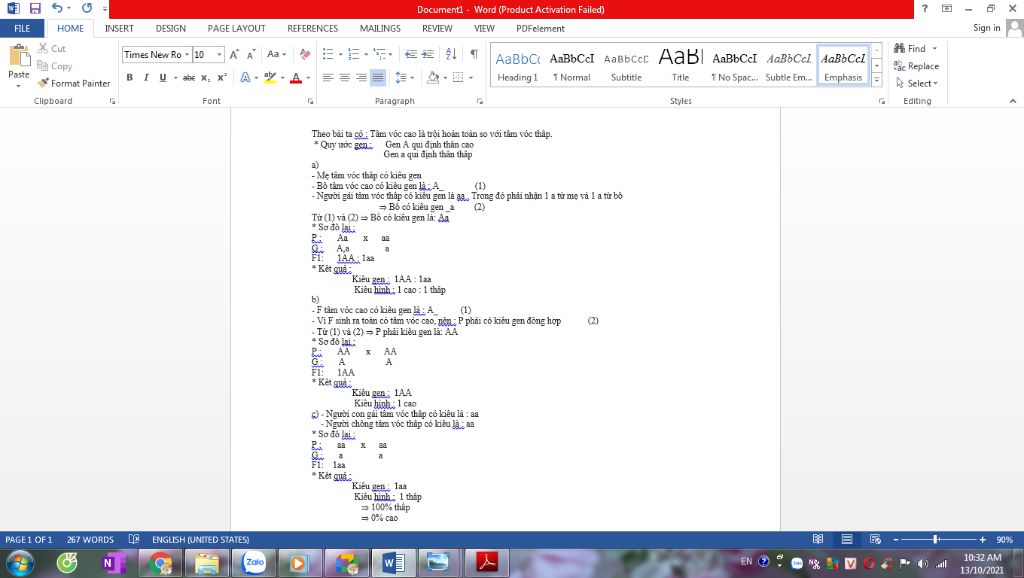
Task: Open the Change Case dropdown
Action: point(277,54)
